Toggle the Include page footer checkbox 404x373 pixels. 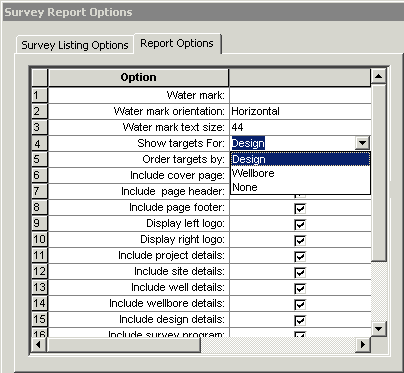300,209
